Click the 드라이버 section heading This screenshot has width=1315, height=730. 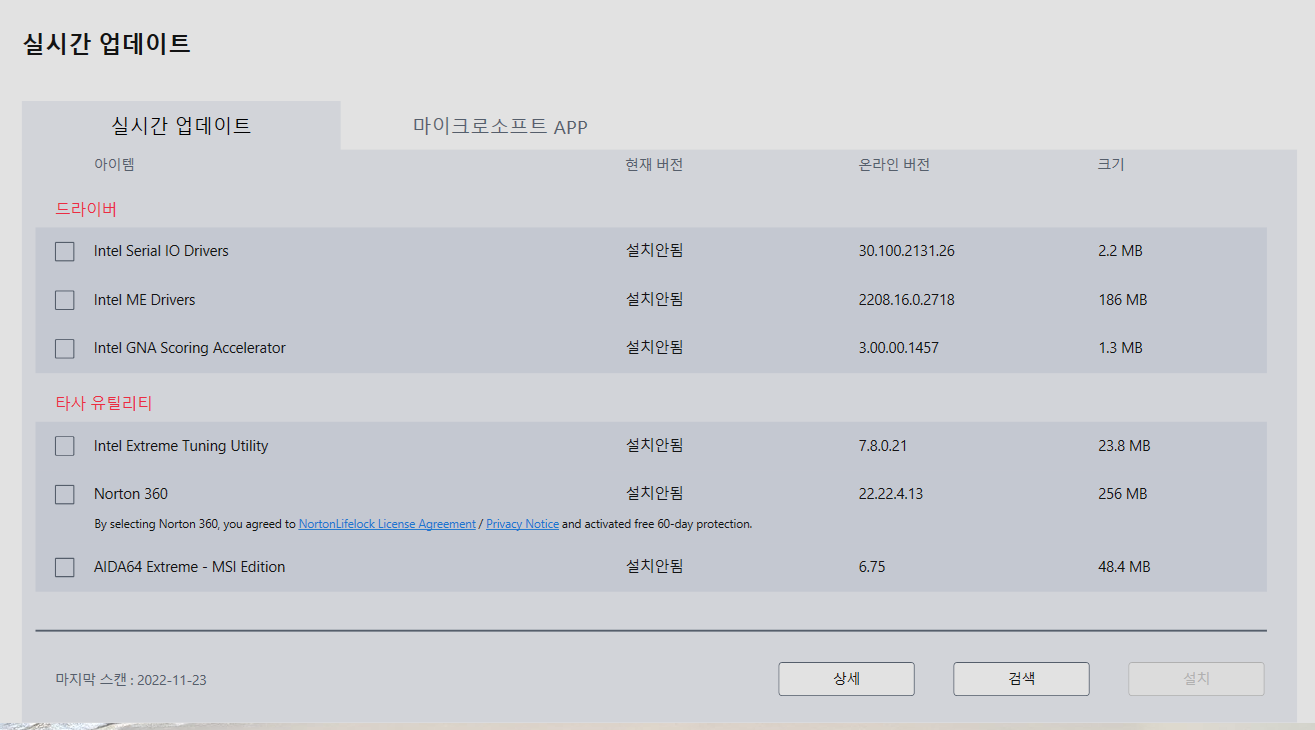point(86,209)
